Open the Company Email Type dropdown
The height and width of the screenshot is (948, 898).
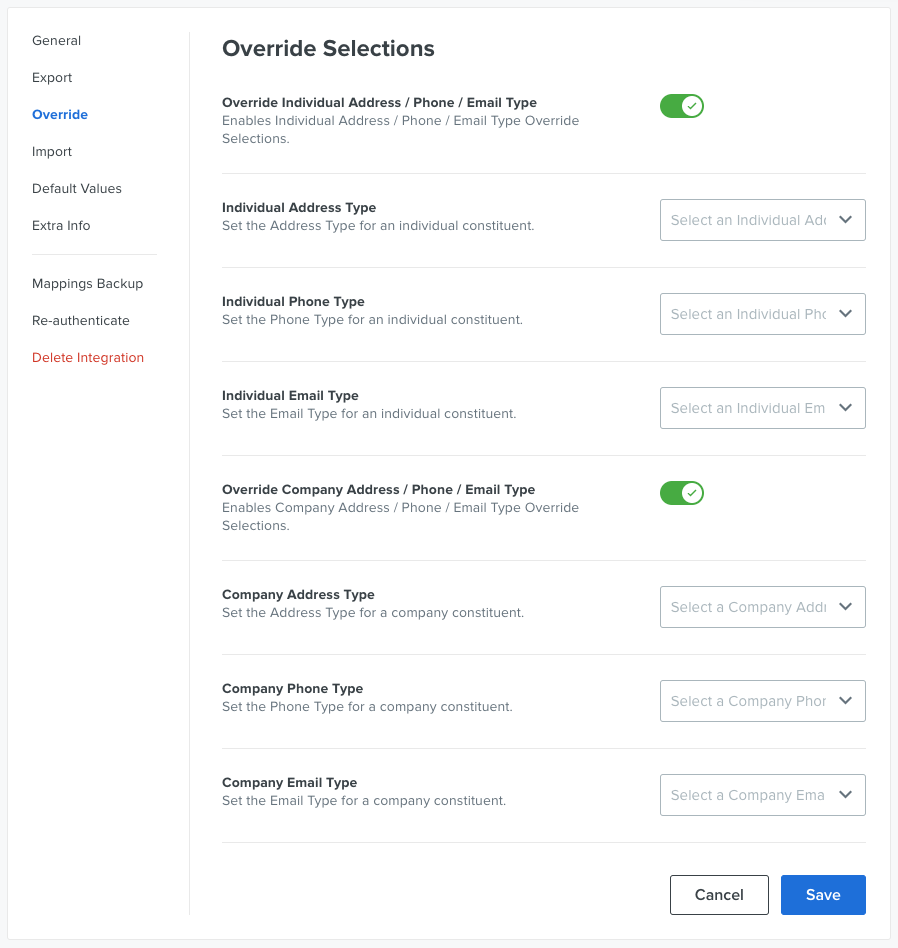763,795
